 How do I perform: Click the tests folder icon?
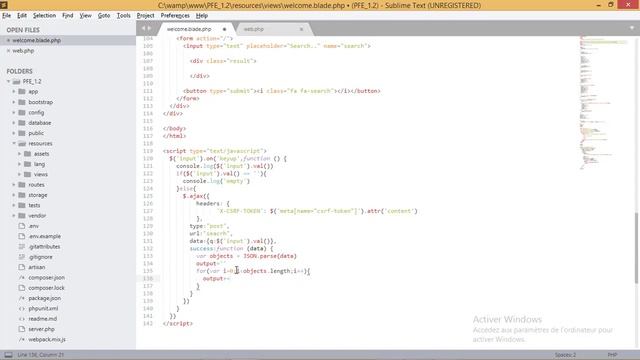tap(22, 205)
